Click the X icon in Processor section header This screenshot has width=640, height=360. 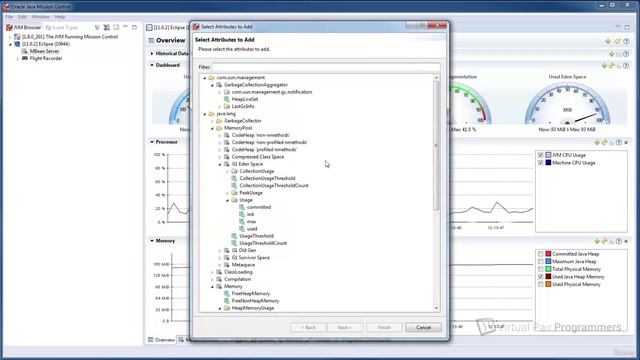click(626, 142)
